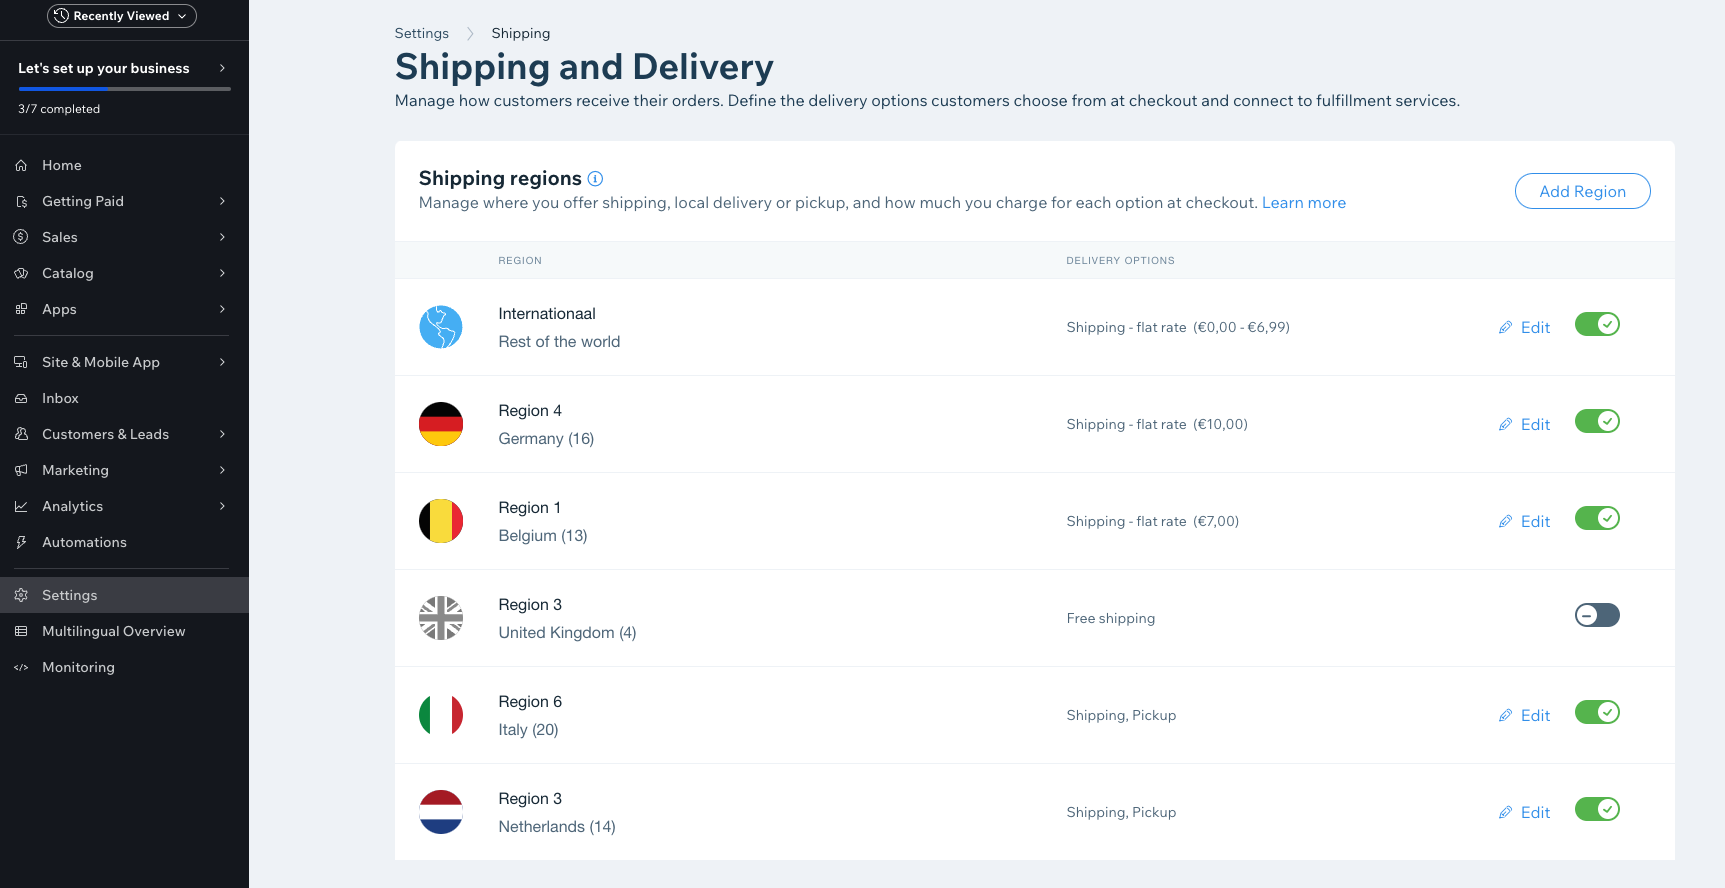Turn off the Netherlands region toggle
The width and height of the screenshot is (1725, 888).
point(1596,809)
